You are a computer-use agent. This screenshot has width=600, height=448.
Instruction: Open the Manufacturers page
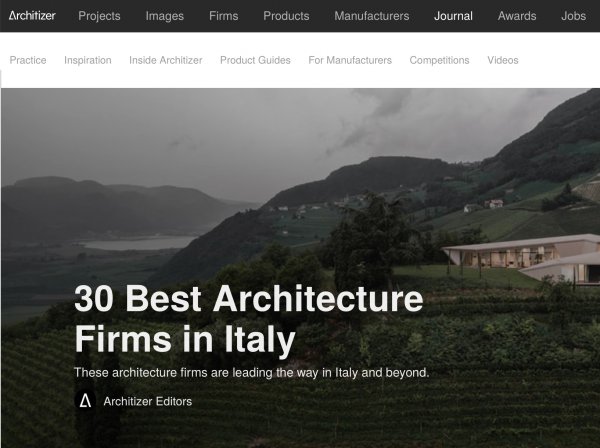tap(372, 16)
